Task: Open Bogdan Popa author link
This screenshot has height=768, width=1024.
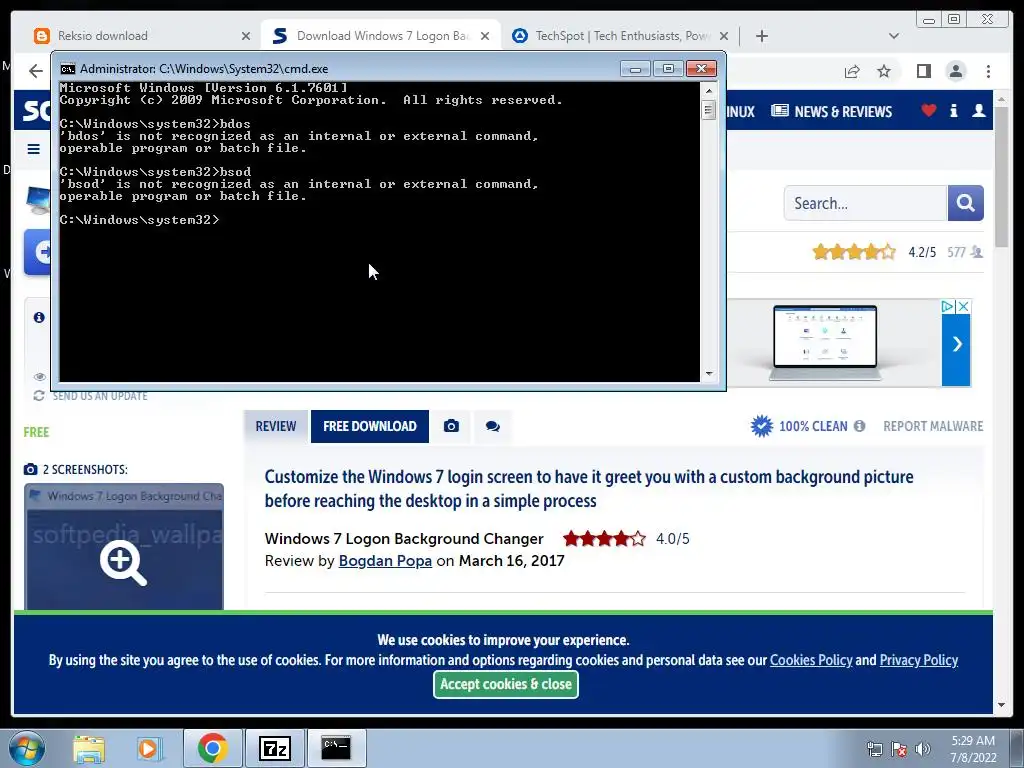Action: (385, 561)
